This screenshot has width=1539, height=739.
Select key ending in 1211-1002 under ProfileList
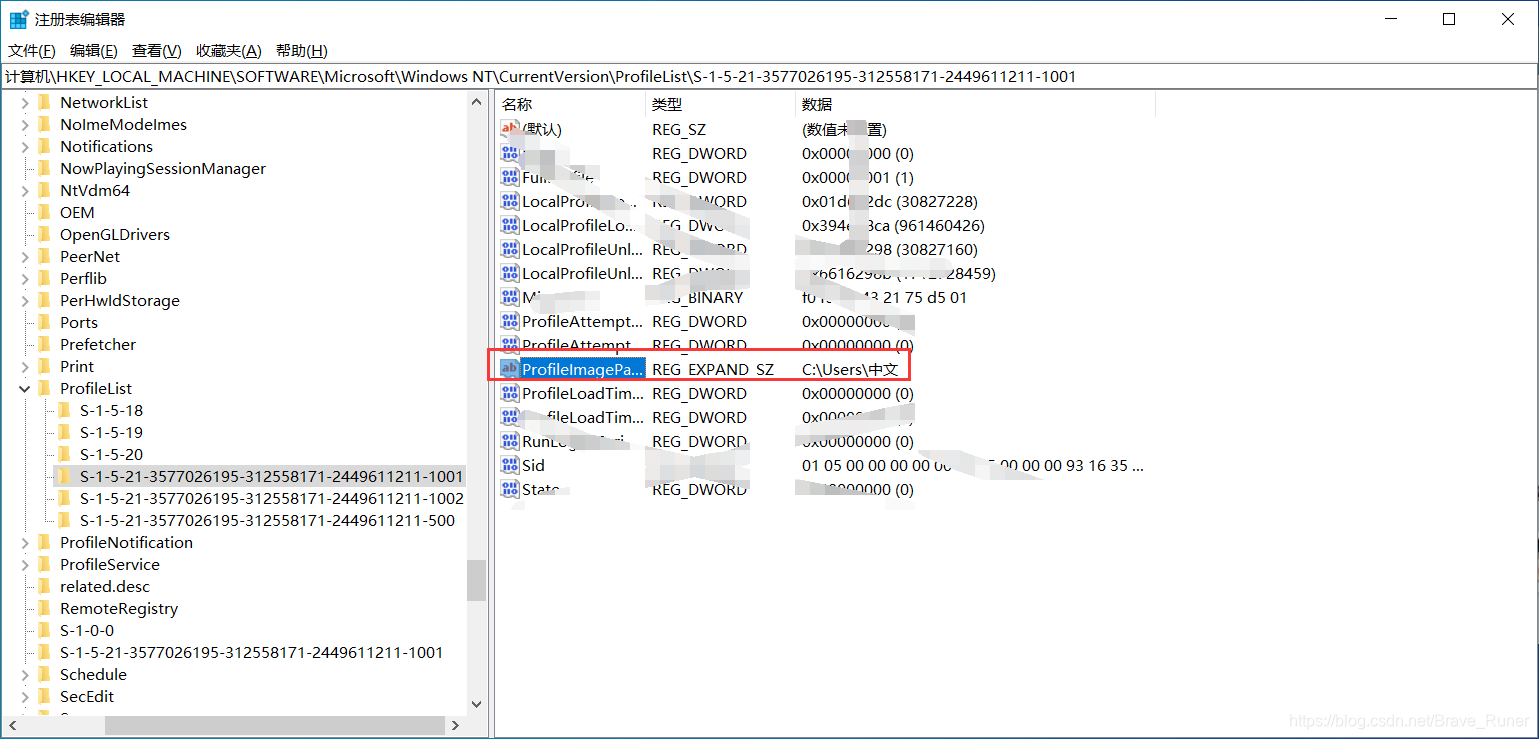point(271,498)
